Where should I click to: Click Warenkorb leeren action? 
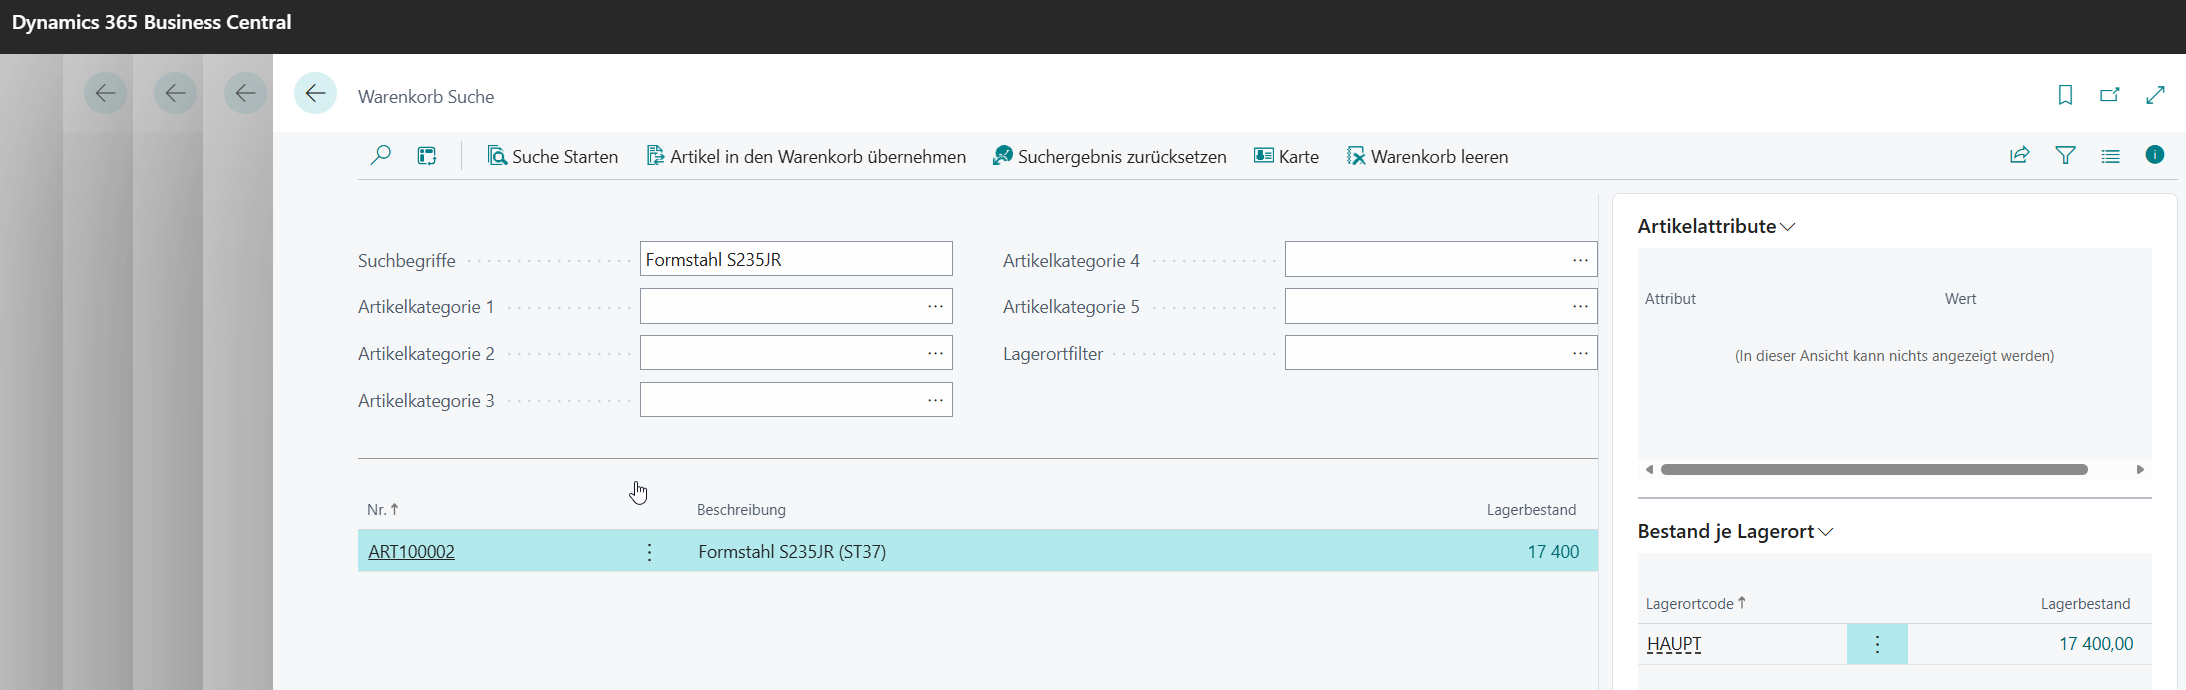1427,156
